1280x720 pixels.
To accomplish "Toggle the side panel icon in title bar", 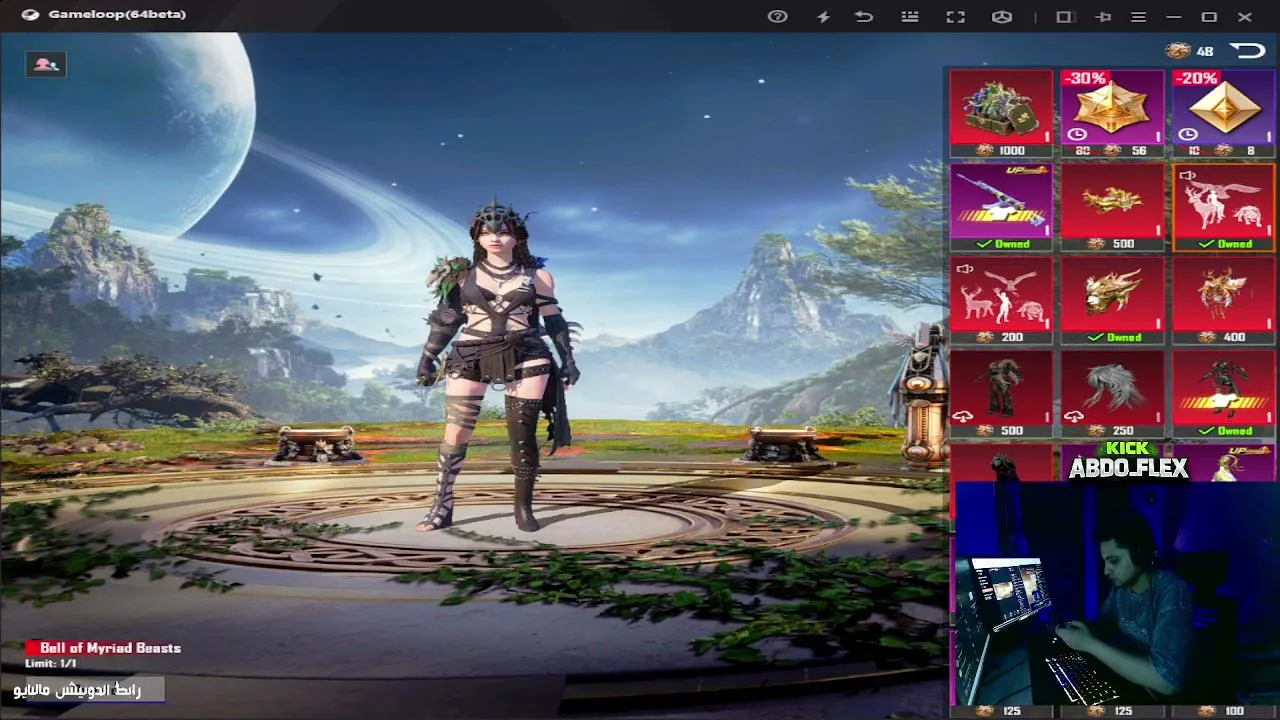I will click(1064, 16).
